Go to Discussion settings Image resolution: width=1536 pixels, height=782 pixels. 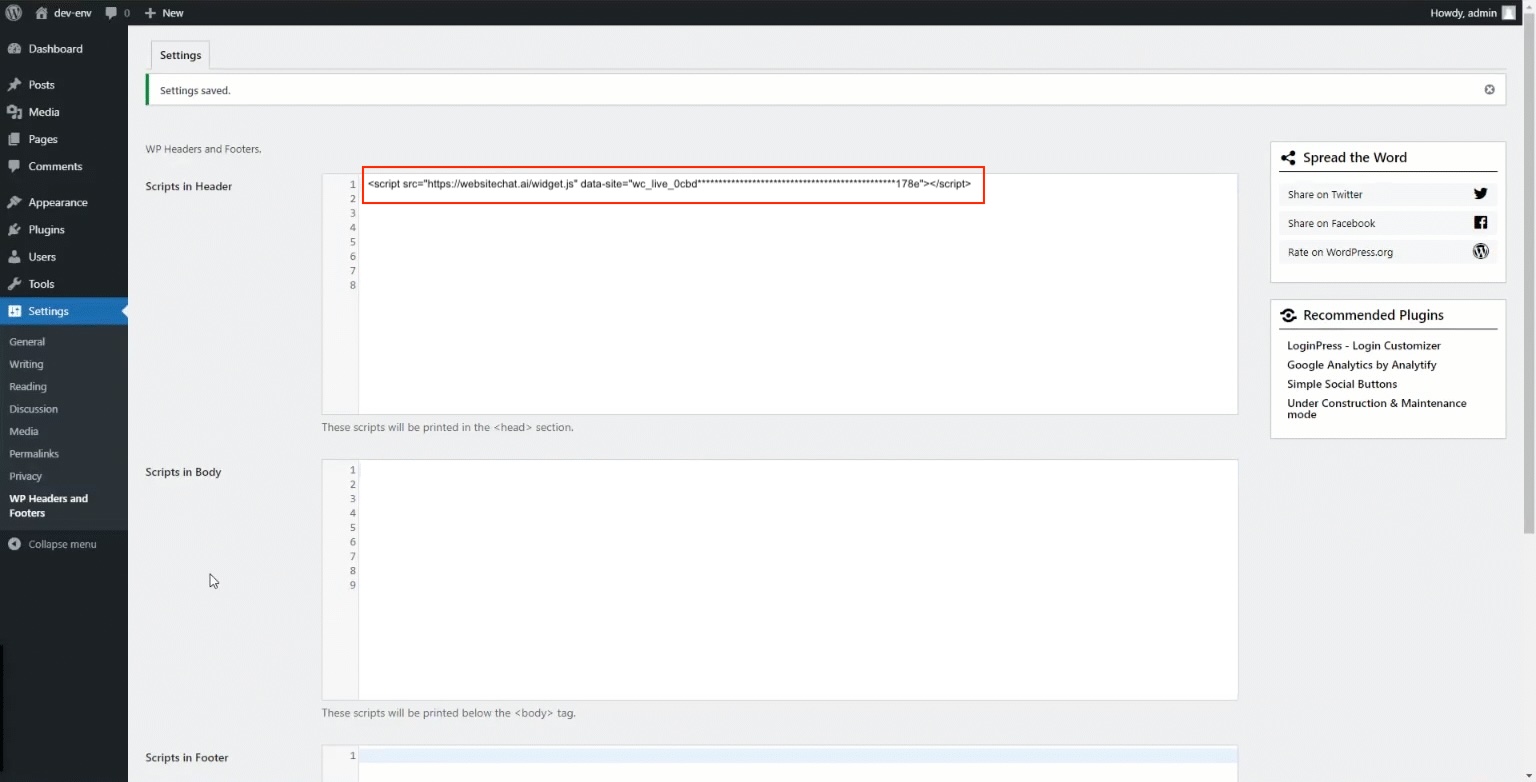[x=34, y=409]
